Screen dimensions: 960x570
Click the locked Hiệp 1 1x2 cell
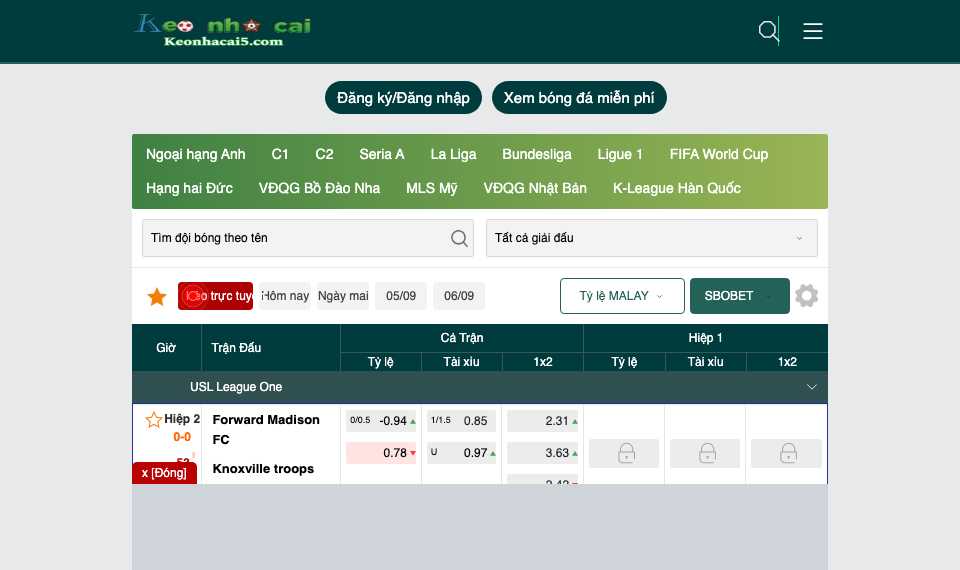point(786,453)
